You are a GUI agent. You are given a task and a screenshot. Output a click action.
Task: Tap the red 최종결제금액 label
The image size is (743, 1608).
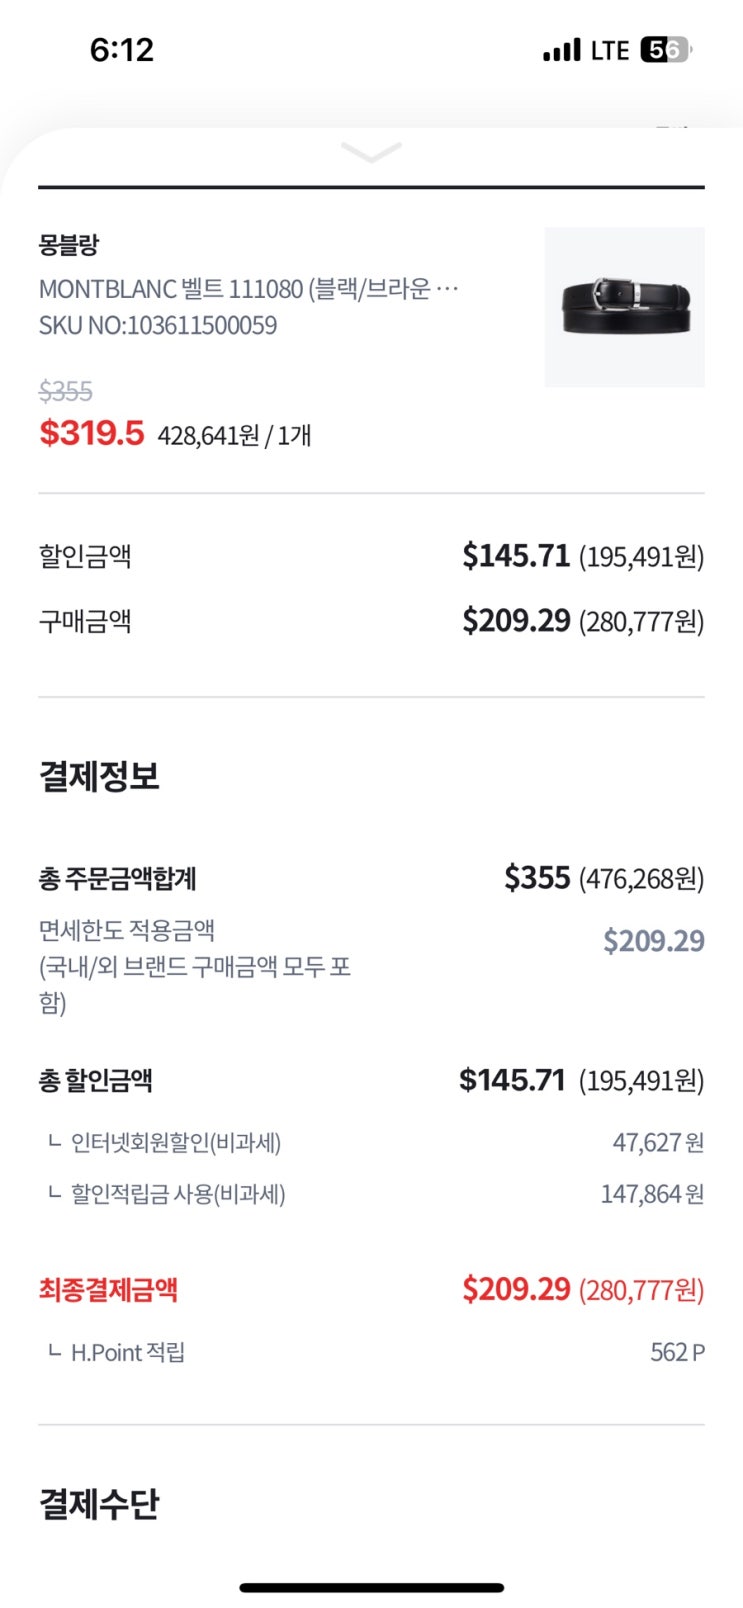(x=108, y=1290)
